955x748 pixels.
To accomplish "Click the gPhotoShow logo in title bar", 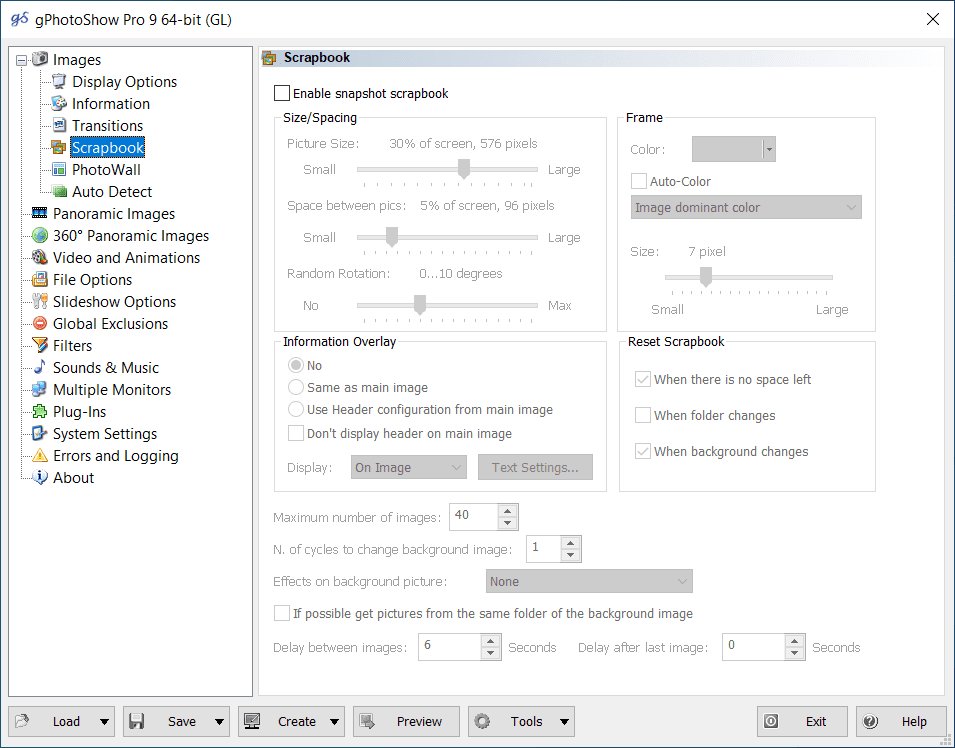I will coord(19,19).
